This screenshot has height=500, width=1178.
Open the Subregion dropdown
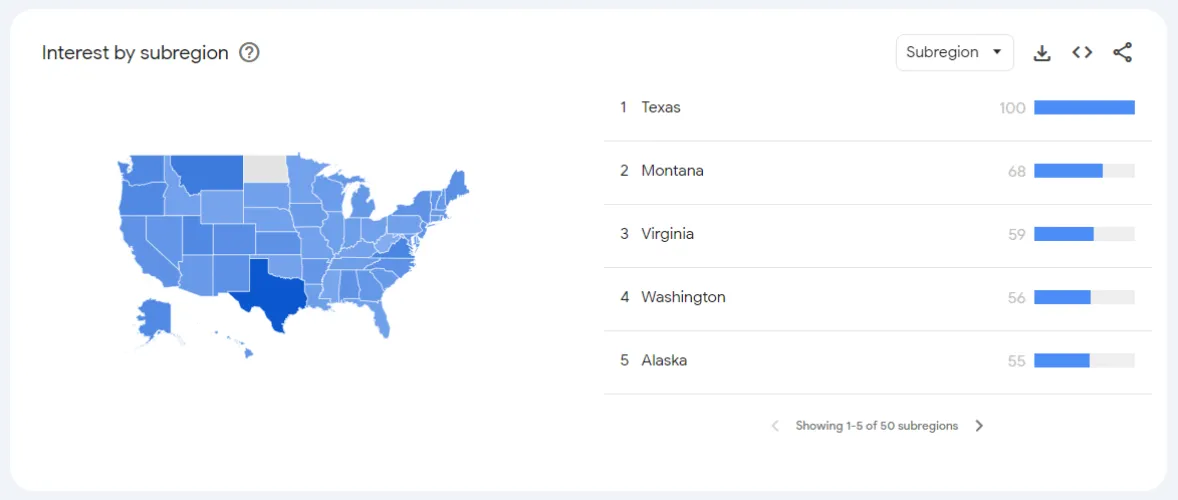click(954, 53)
